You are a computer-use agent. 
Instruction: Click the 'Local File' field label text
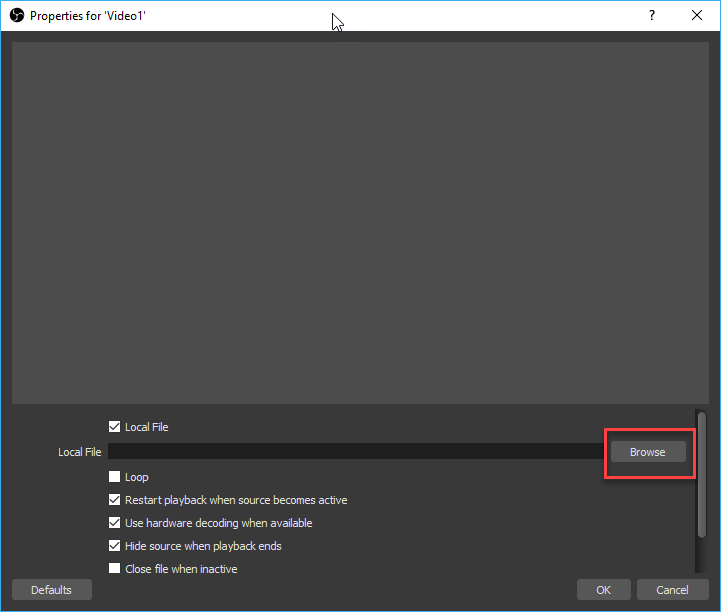coord(80,452)
